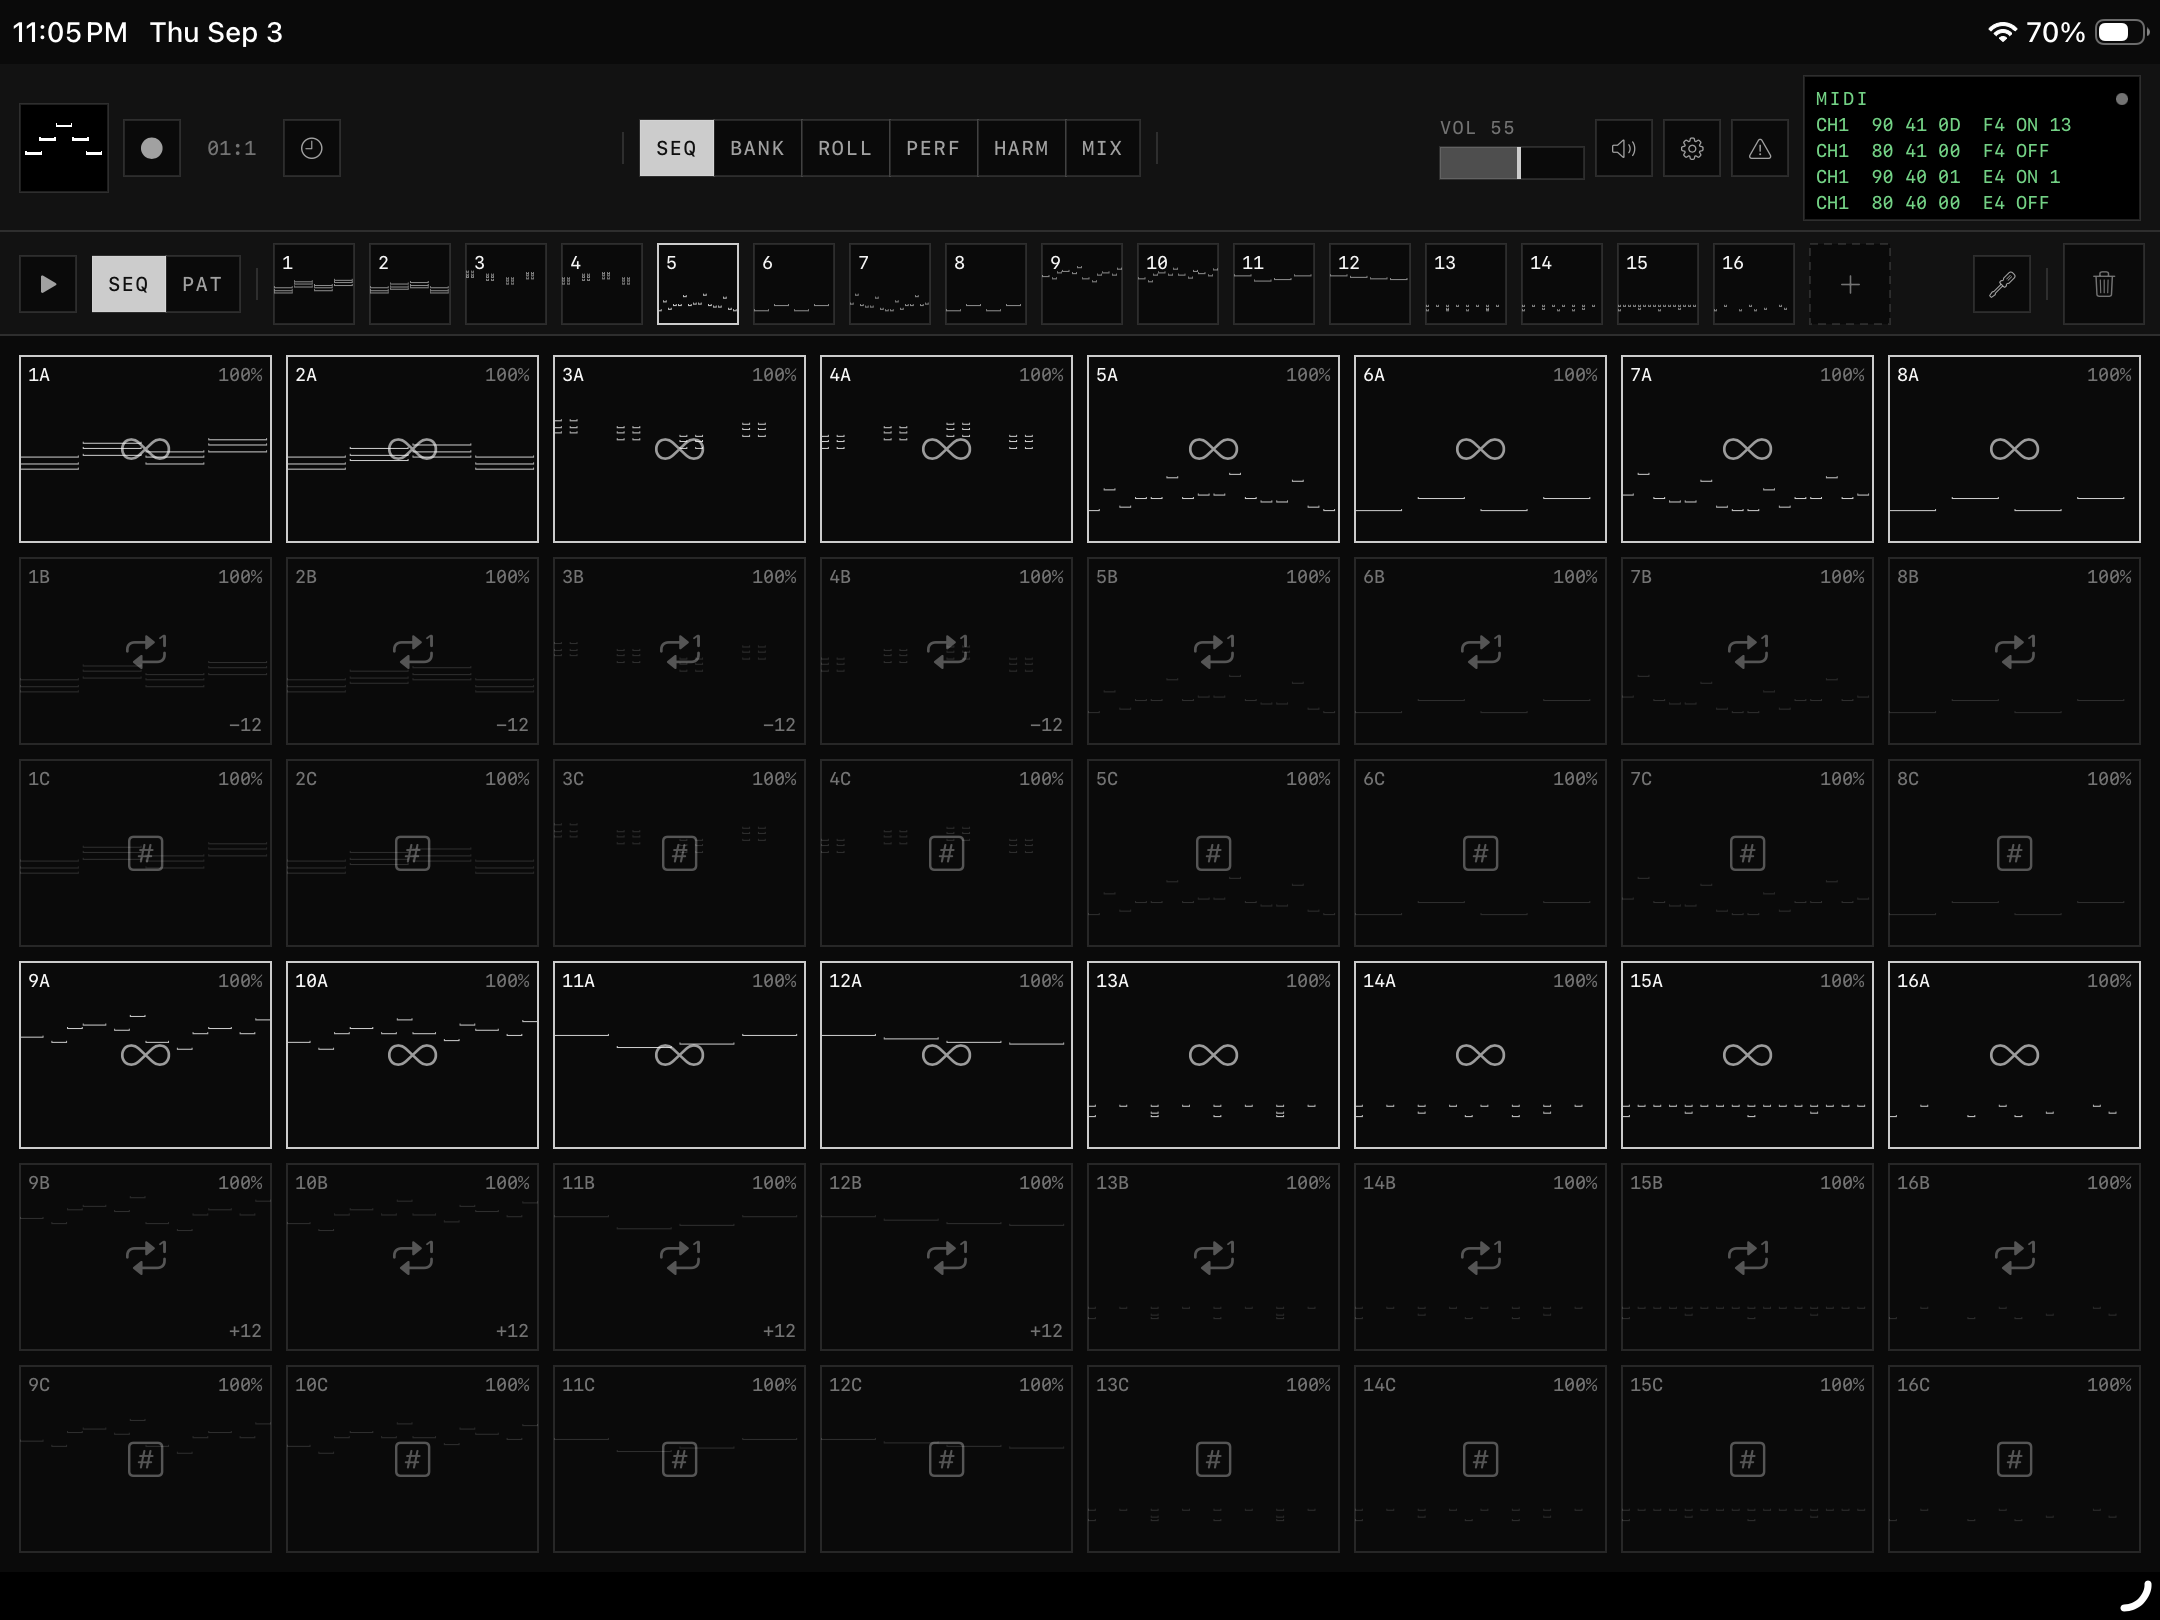Image resolution: width=2160 pixels, height=1620 pixels.
Task: Click the +12 transpose value in 12B
Action: (x=1046, y=1331)
